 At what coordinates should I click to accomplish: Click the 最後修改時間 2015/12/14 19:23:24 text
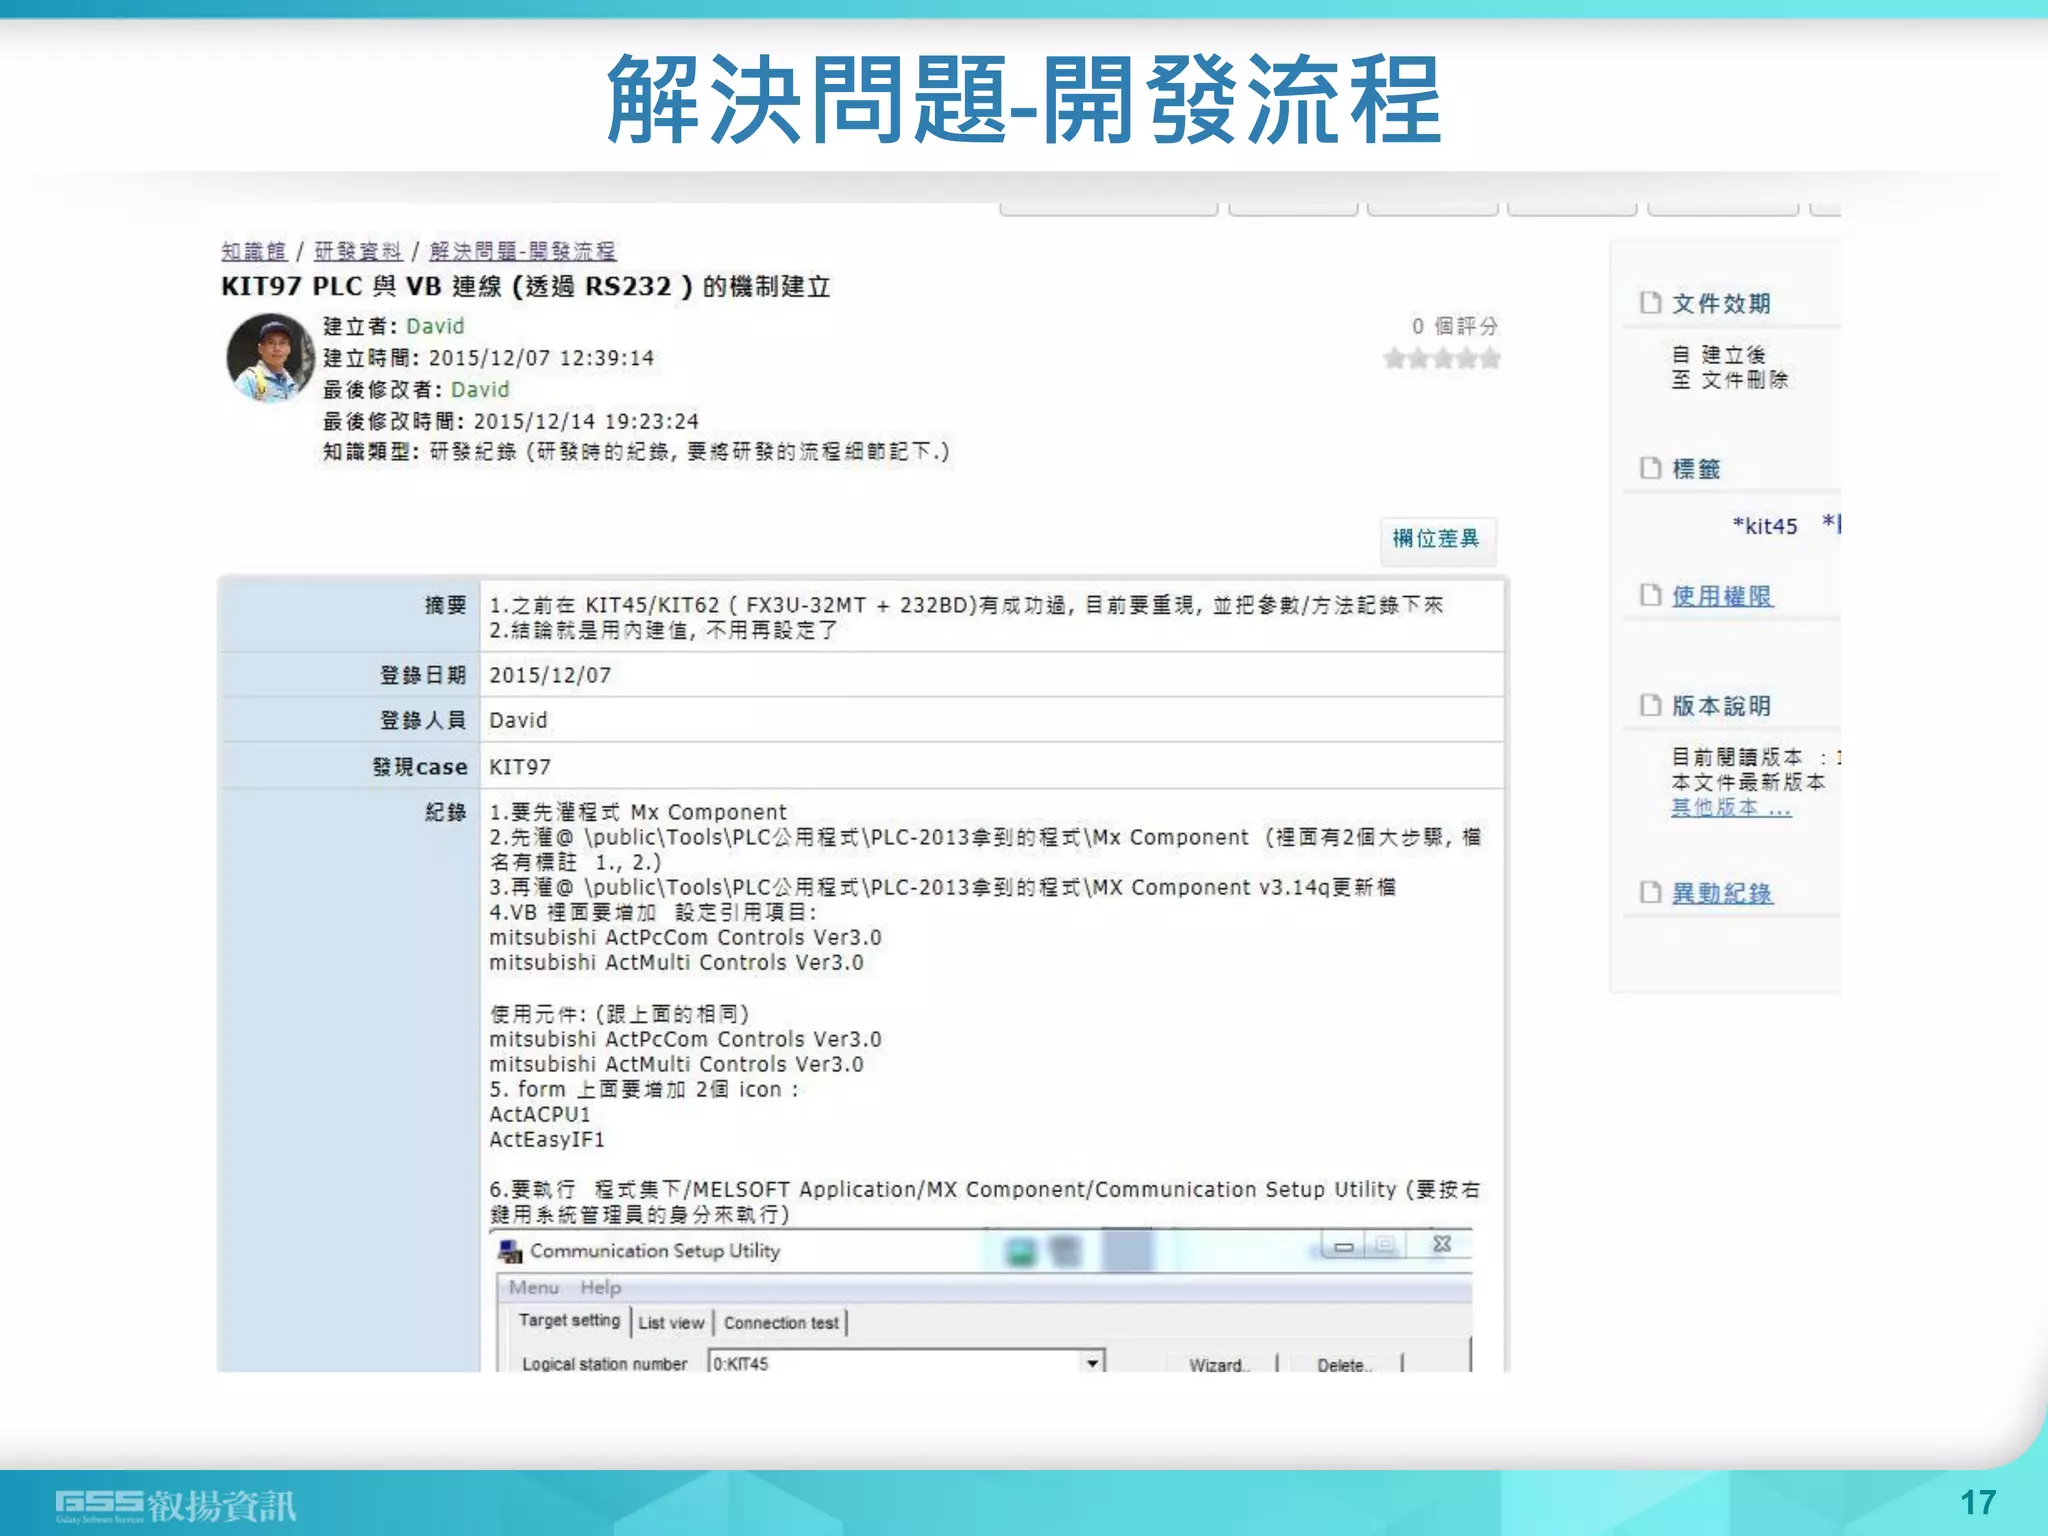click(510, 421)
